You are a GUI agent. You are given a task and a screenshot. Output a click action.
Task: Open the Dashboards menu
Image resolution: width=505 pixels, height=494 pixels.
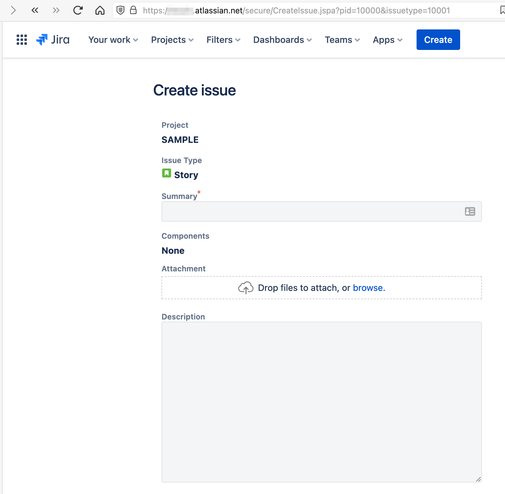(x=282, y=40)
